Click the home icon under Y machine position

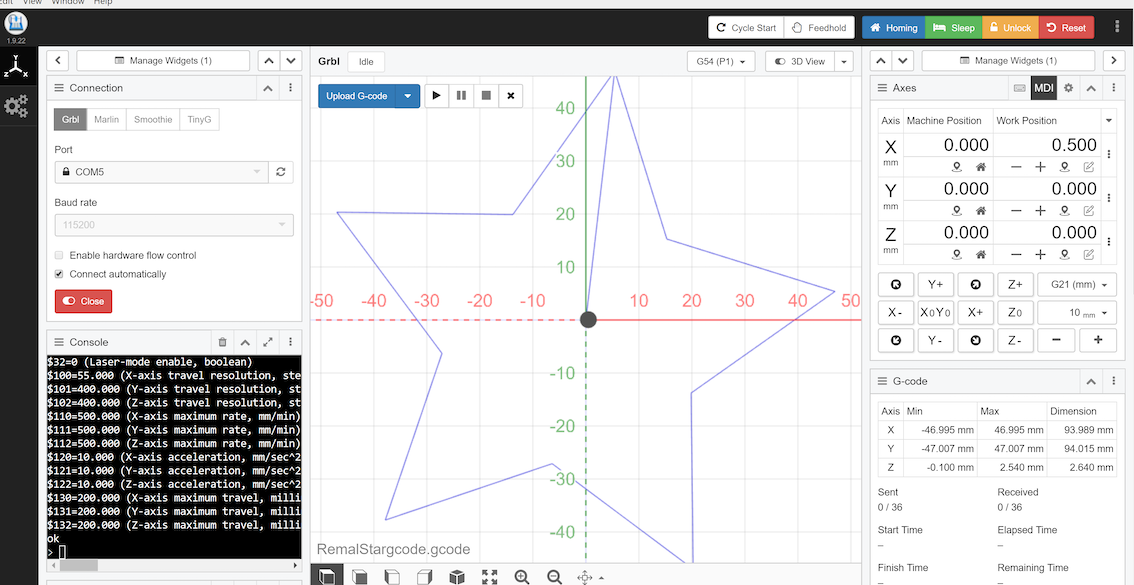tap(981, 211)
